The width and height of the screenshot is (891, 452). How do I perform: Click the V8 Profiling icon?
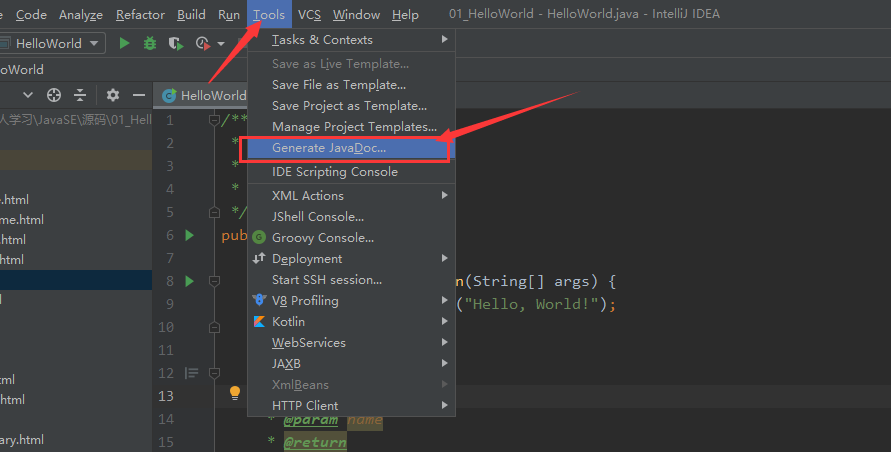[x=259, y=300]
